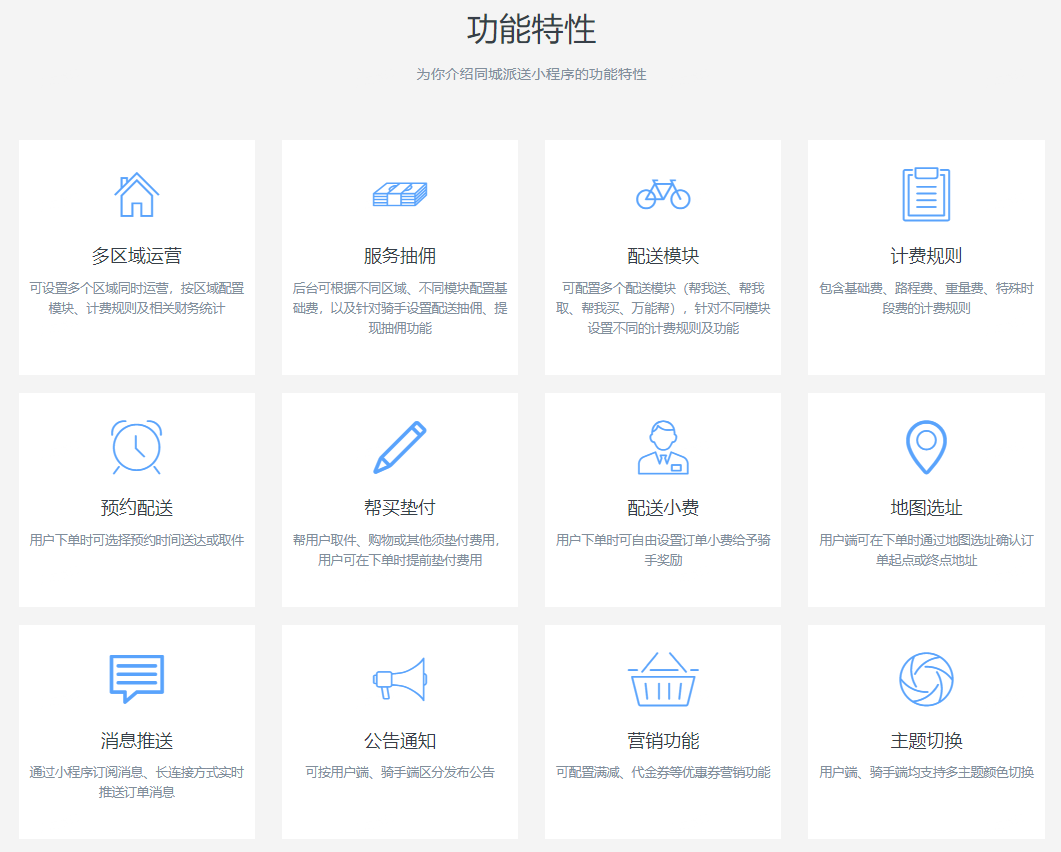Image resolution: width=1061 pixels, height=852 pixels.
Task: Click the 计费规则 heading
Action: [926, 256]
